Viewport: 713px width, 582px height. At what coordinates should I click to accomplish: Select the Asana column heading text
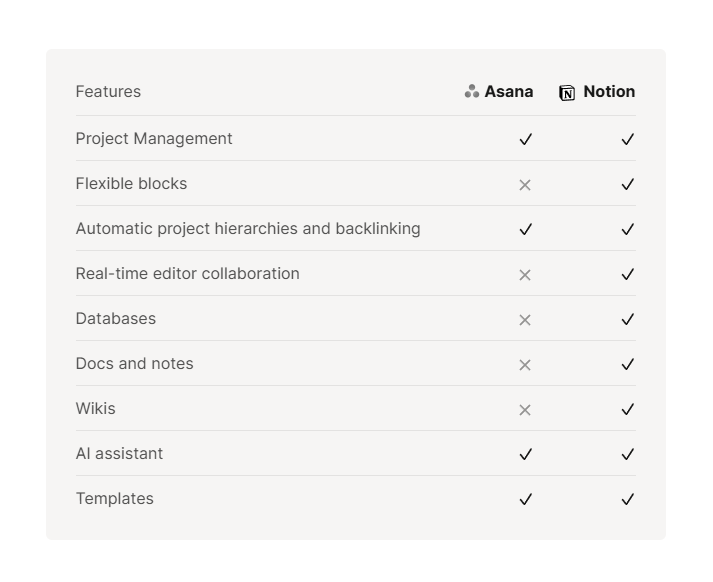509,92
